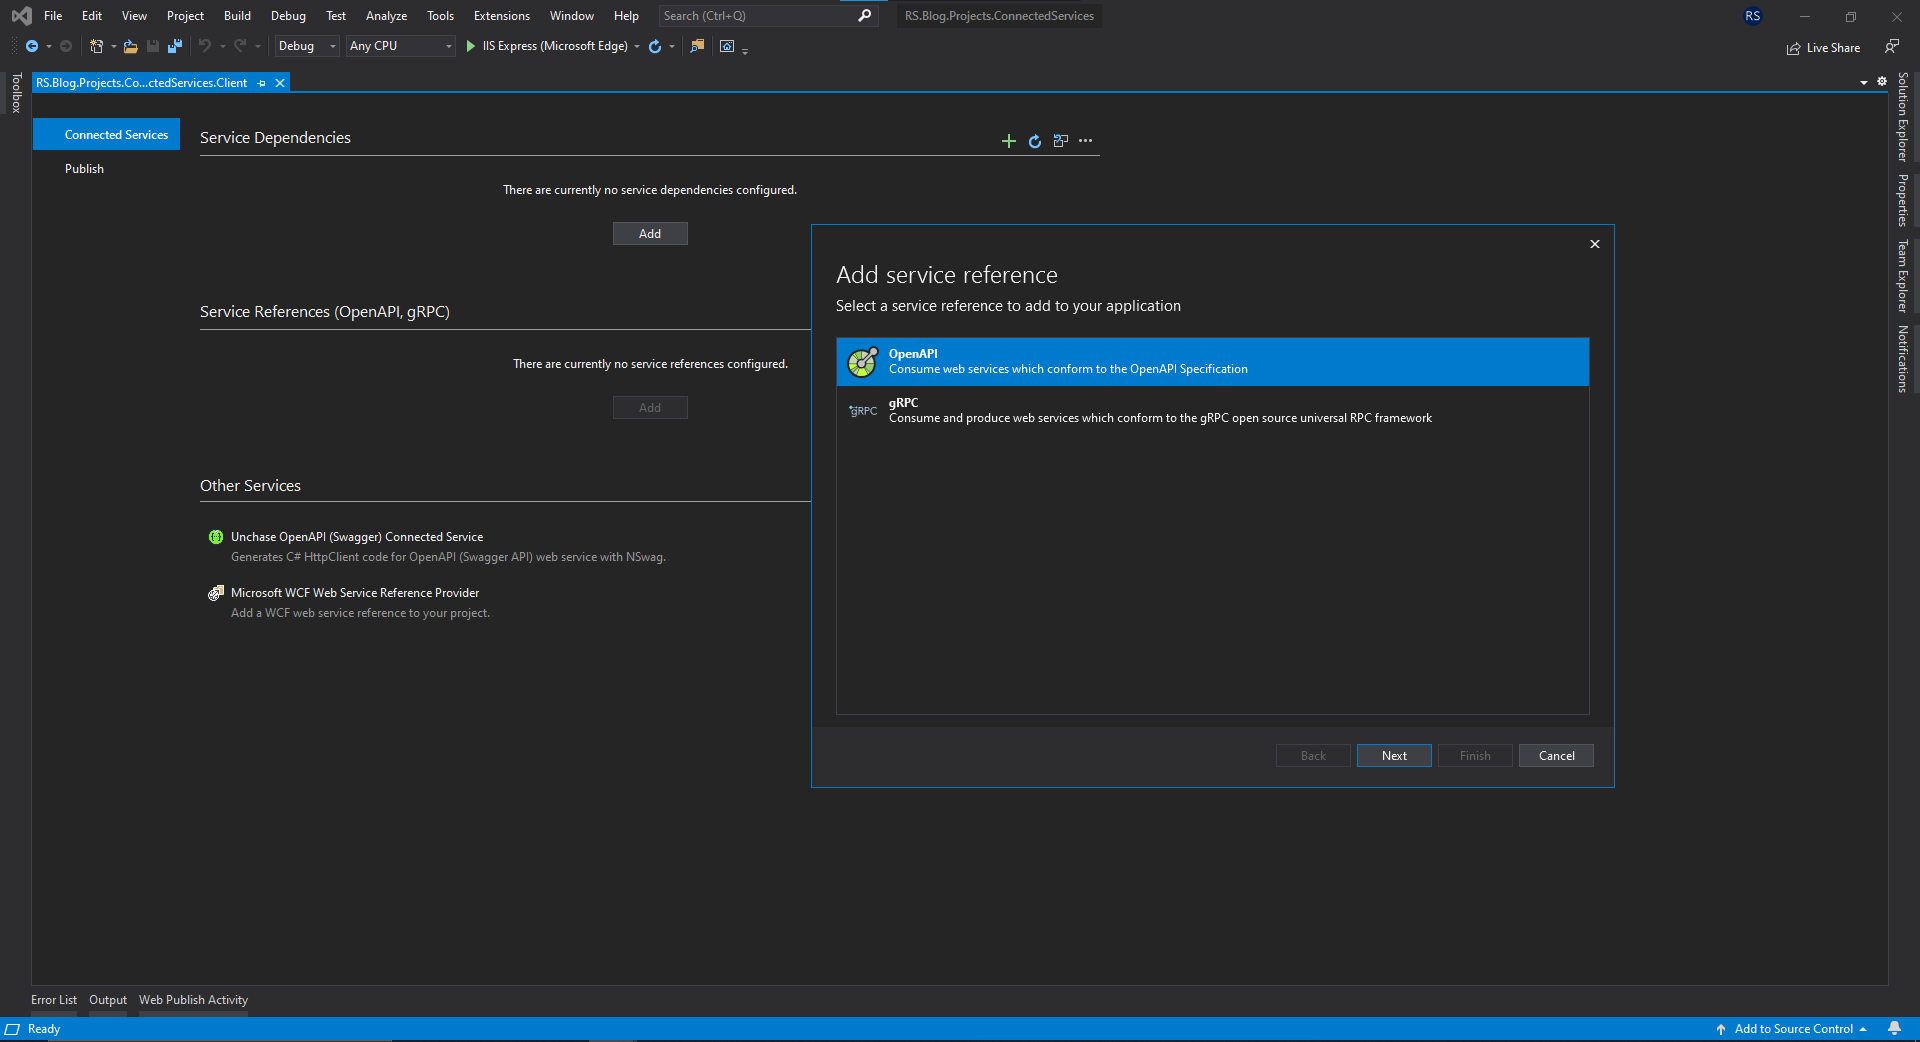This screenshot has height=1042, width=1920.
Task: Open a file with the folder icon
Action: pyautogui.click(x=131, y=46)
